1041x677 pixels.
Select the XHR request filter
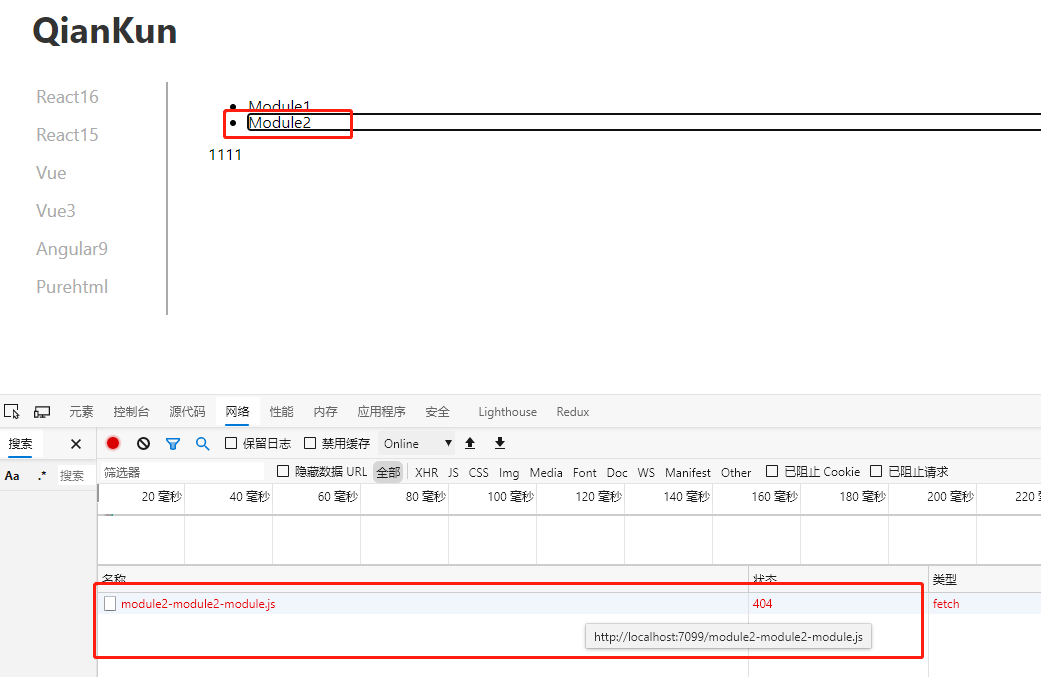tap(426, 472)
